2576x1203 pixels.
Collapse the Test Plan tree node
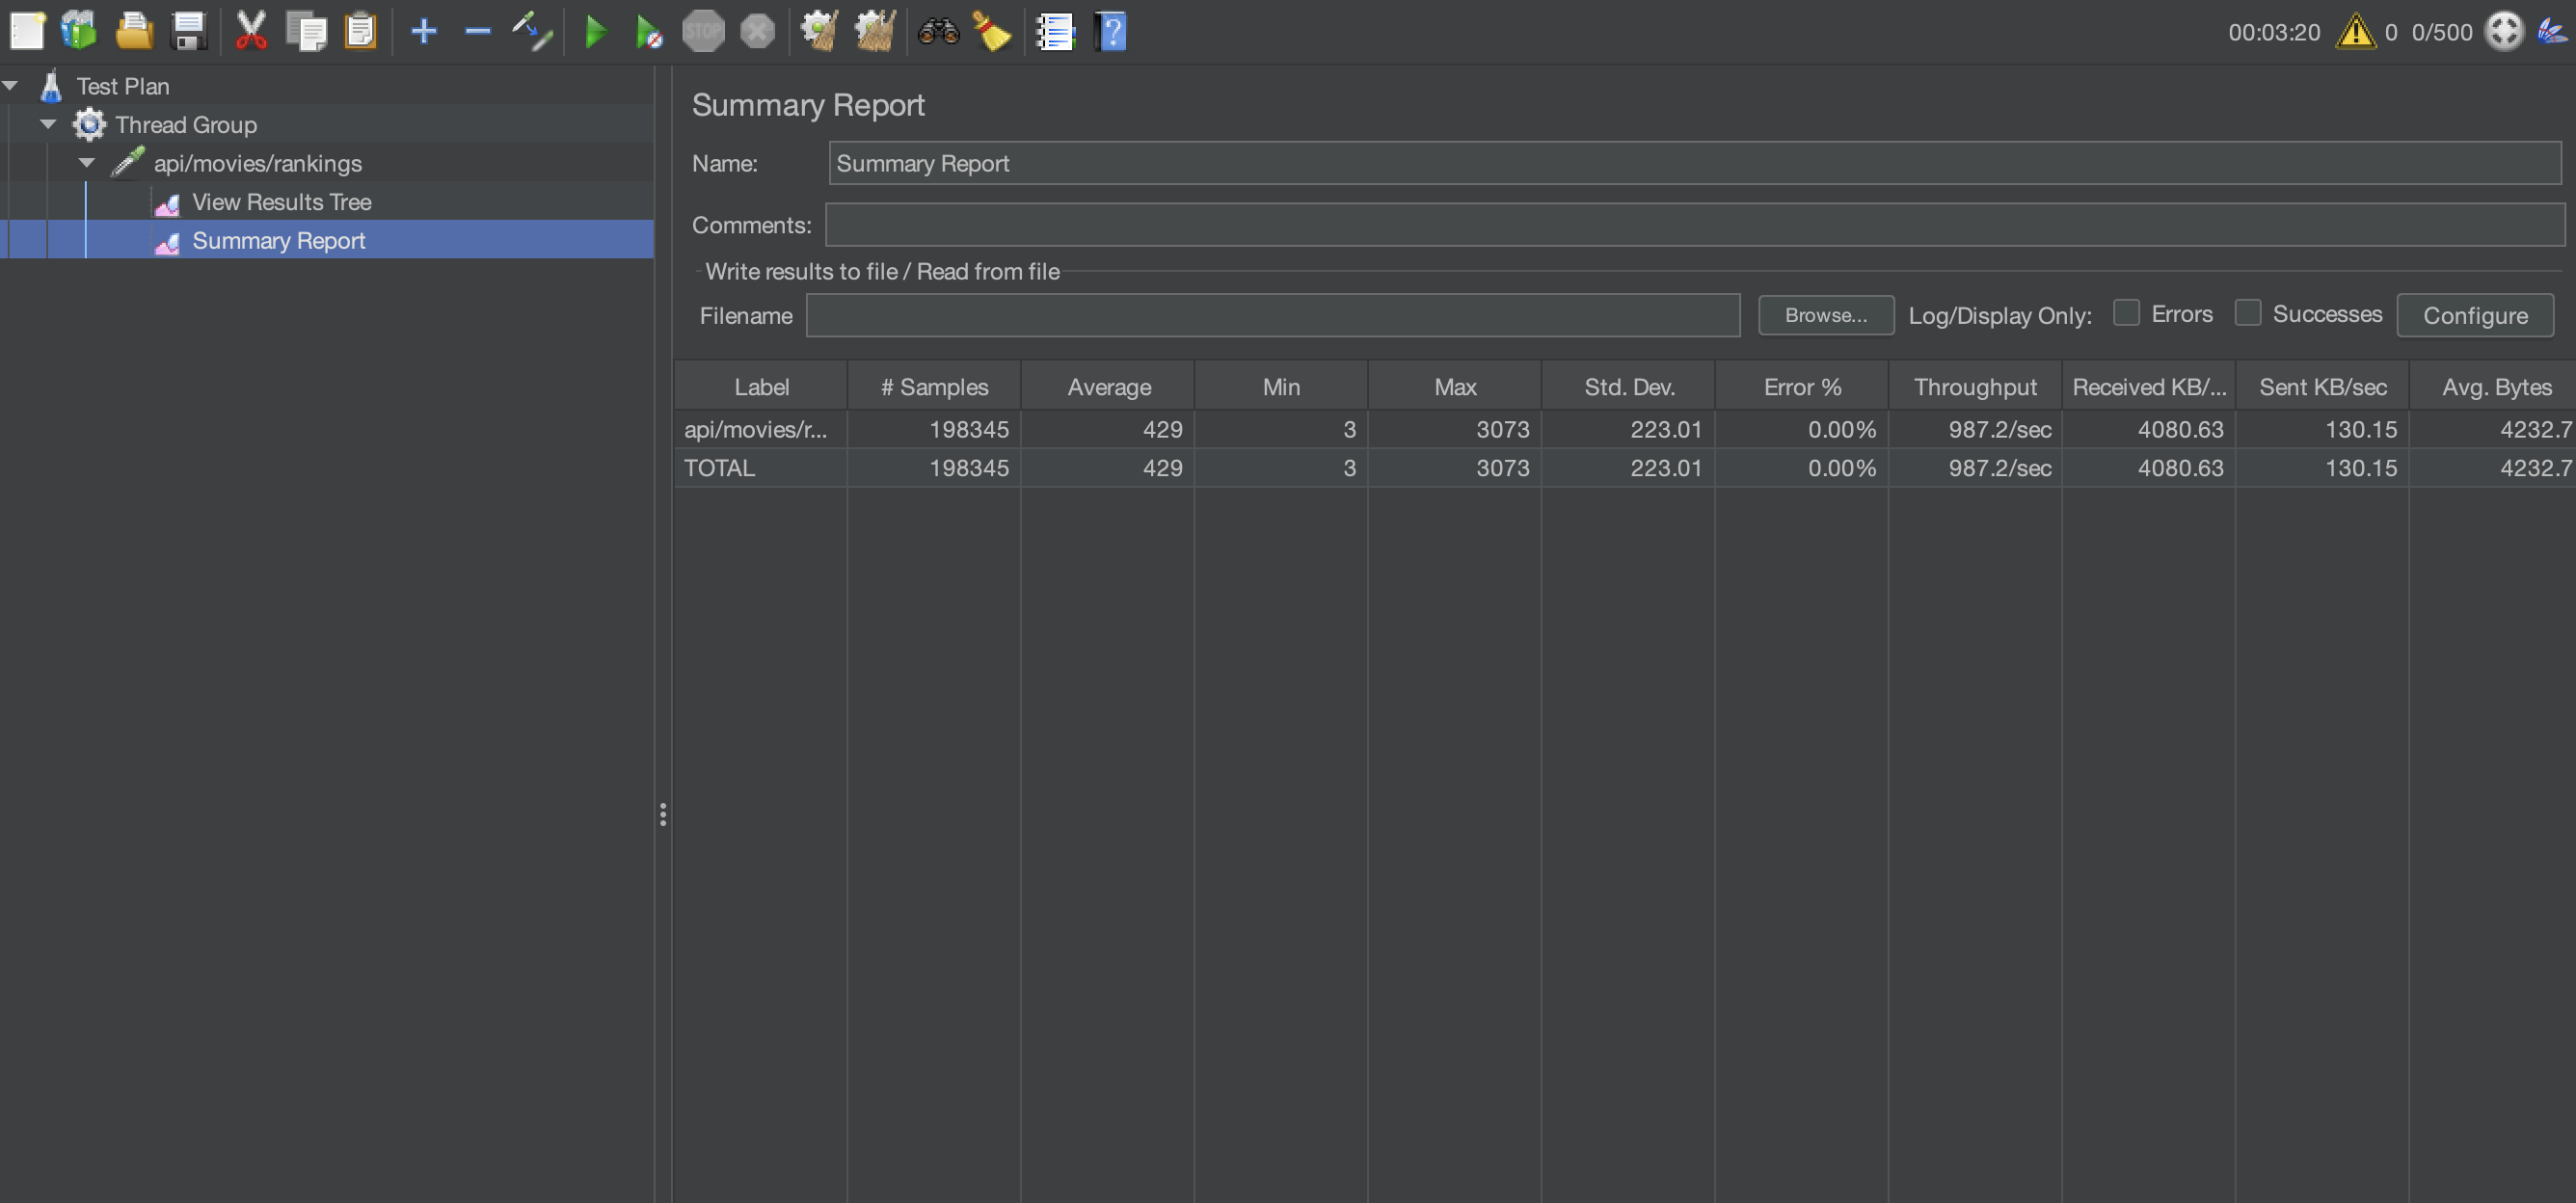(x=11, y=86)
